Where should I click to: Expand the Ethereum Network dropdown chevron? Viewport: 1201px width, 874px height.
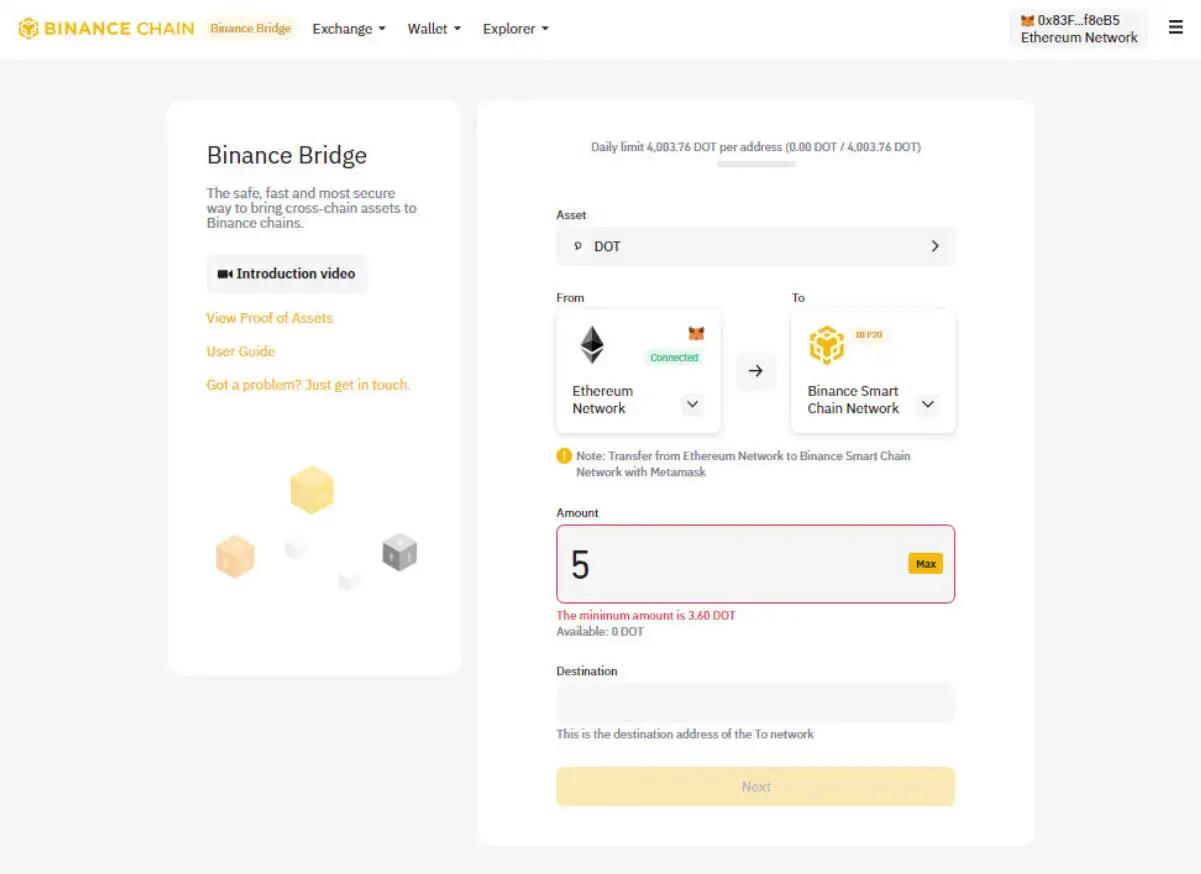pyautogui.click(x=693, y=405)
